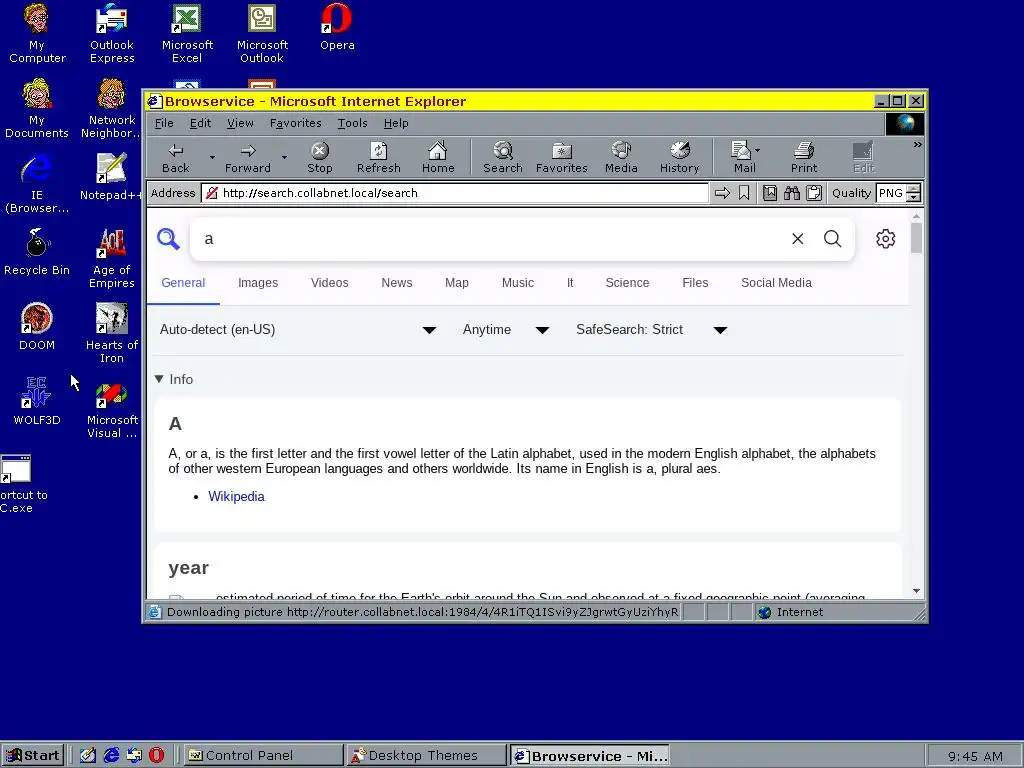Click the address bar URL field
The image size is (1024, 768).
tap(455, 193)
